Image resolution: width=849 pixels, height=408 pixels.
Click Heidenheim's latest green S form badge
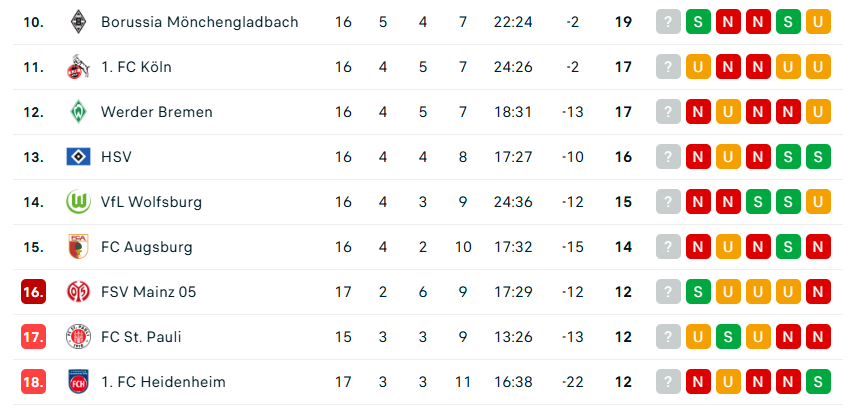coord(819,382)
